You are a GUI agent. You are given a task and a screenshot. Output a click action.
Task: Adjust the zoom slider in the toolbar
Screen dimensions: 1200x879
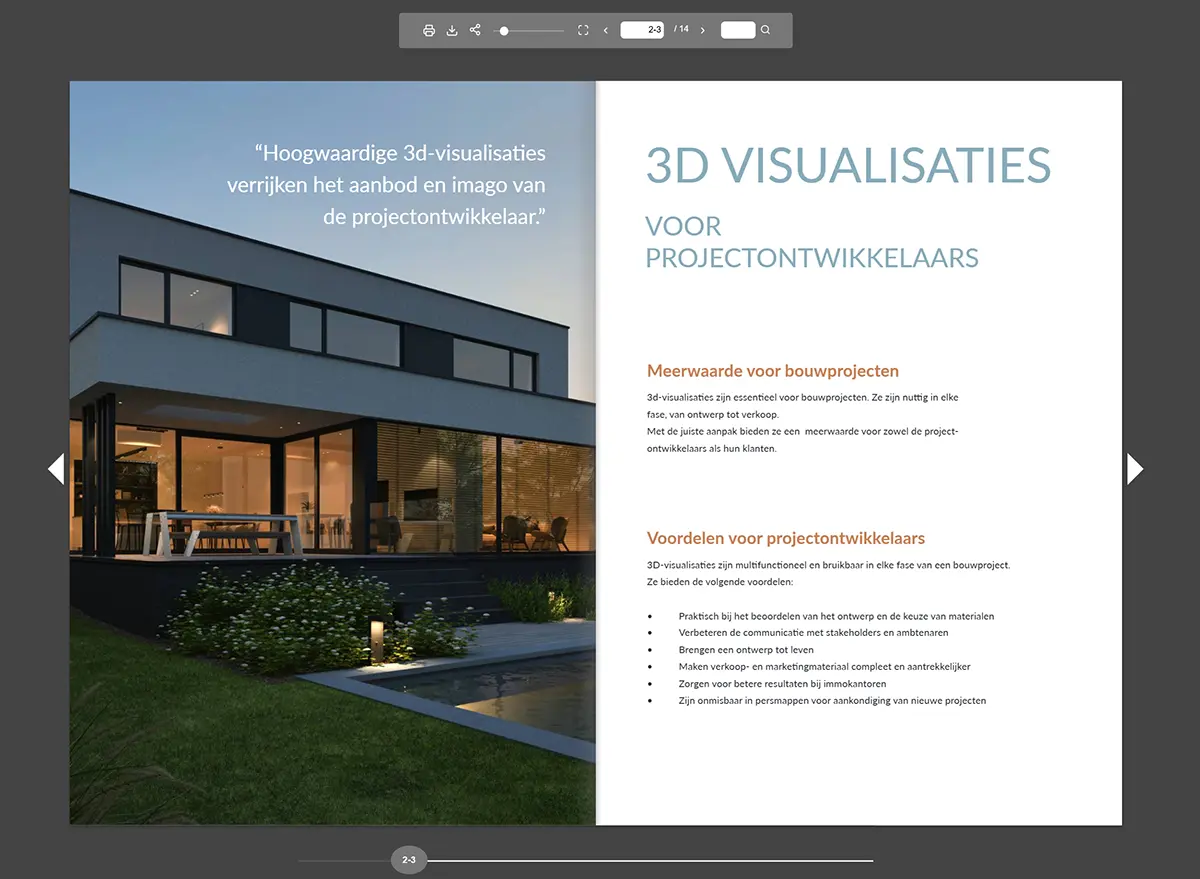530,31
